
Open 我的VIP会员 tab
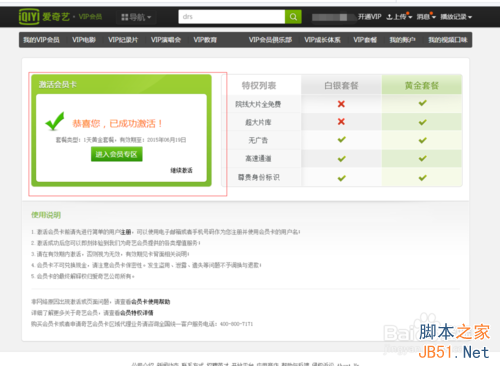pyautogui.click(x=41, y=40)
